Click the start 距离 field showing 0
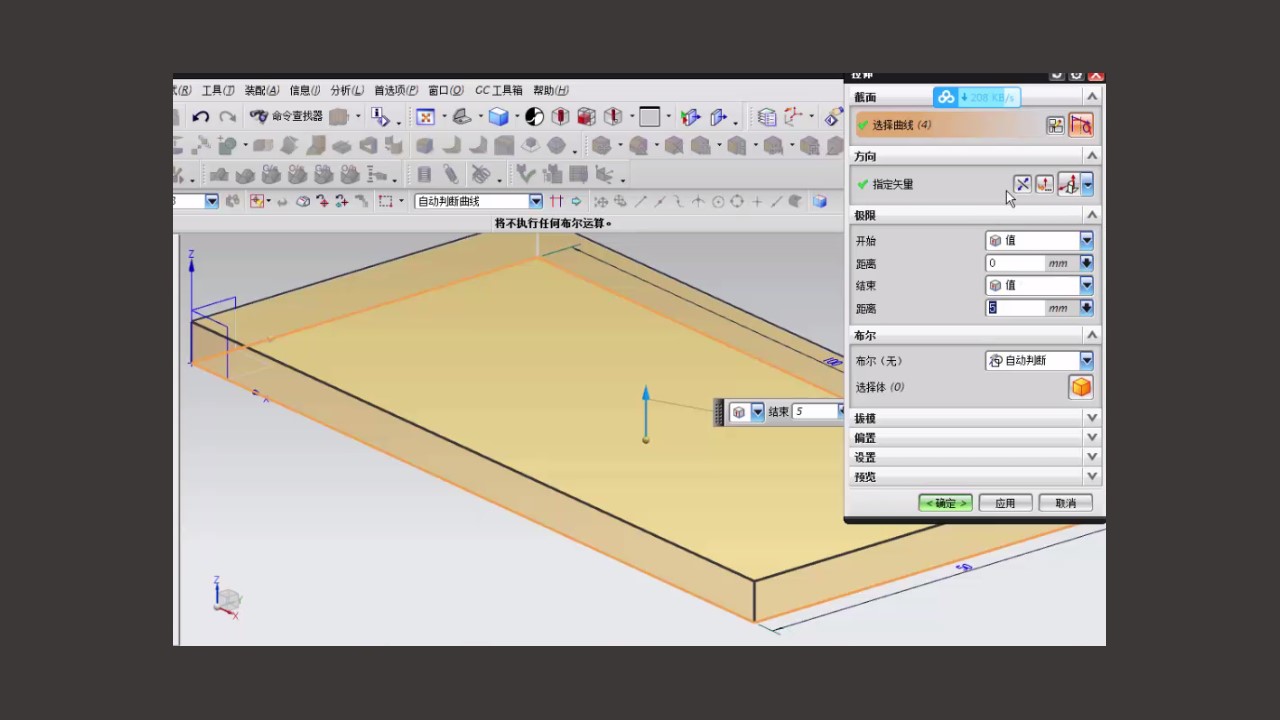Viewport: 1280px width, 720px height. click(x=1015, y=263)
